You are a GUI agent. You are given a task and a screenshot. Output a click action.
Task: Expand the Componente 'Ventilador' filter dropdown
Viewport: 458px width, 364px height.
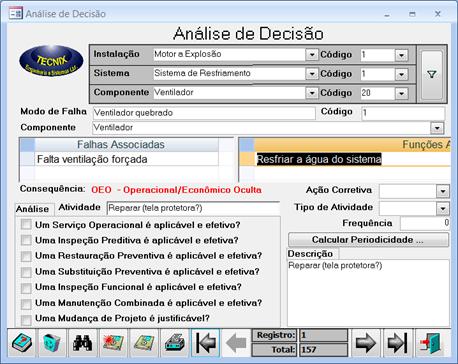point(312,93)
